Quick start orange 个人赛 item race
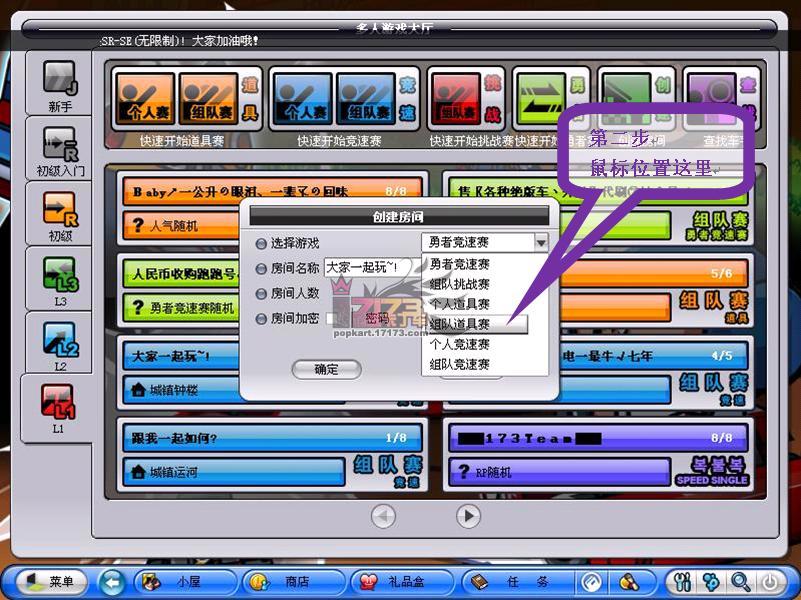The height and width of the screenshot is (600, 801). click(145, 99)
